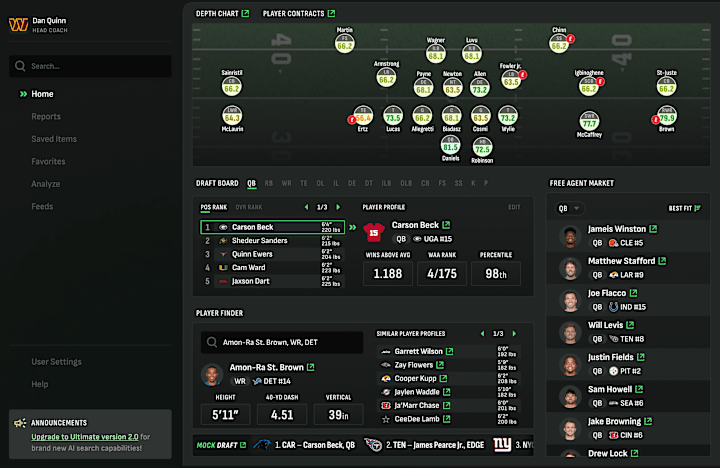Open Sam Howell's external link icon
720x468 pixels.
[639, 389]
